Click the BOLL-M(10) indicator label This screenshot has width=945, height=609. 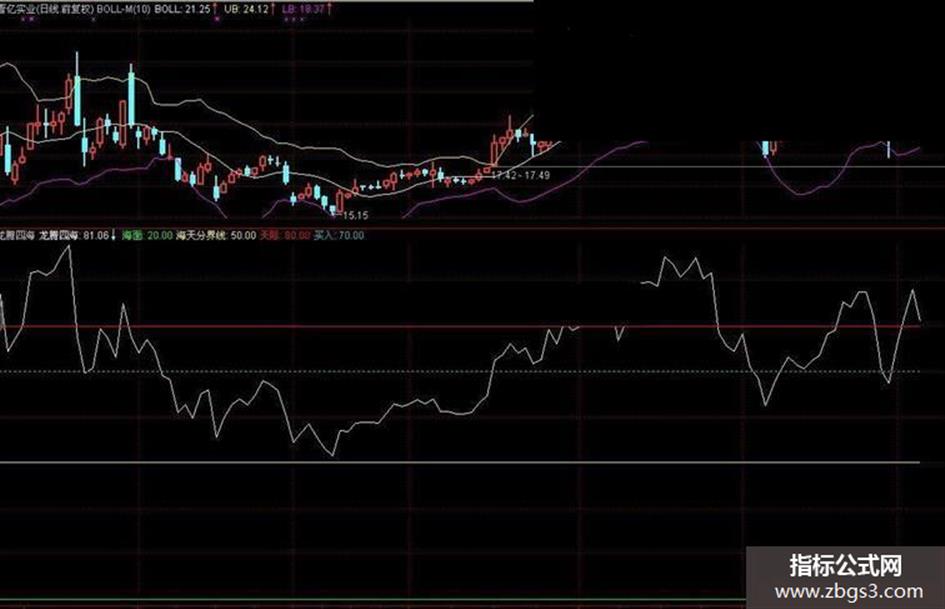124,9
